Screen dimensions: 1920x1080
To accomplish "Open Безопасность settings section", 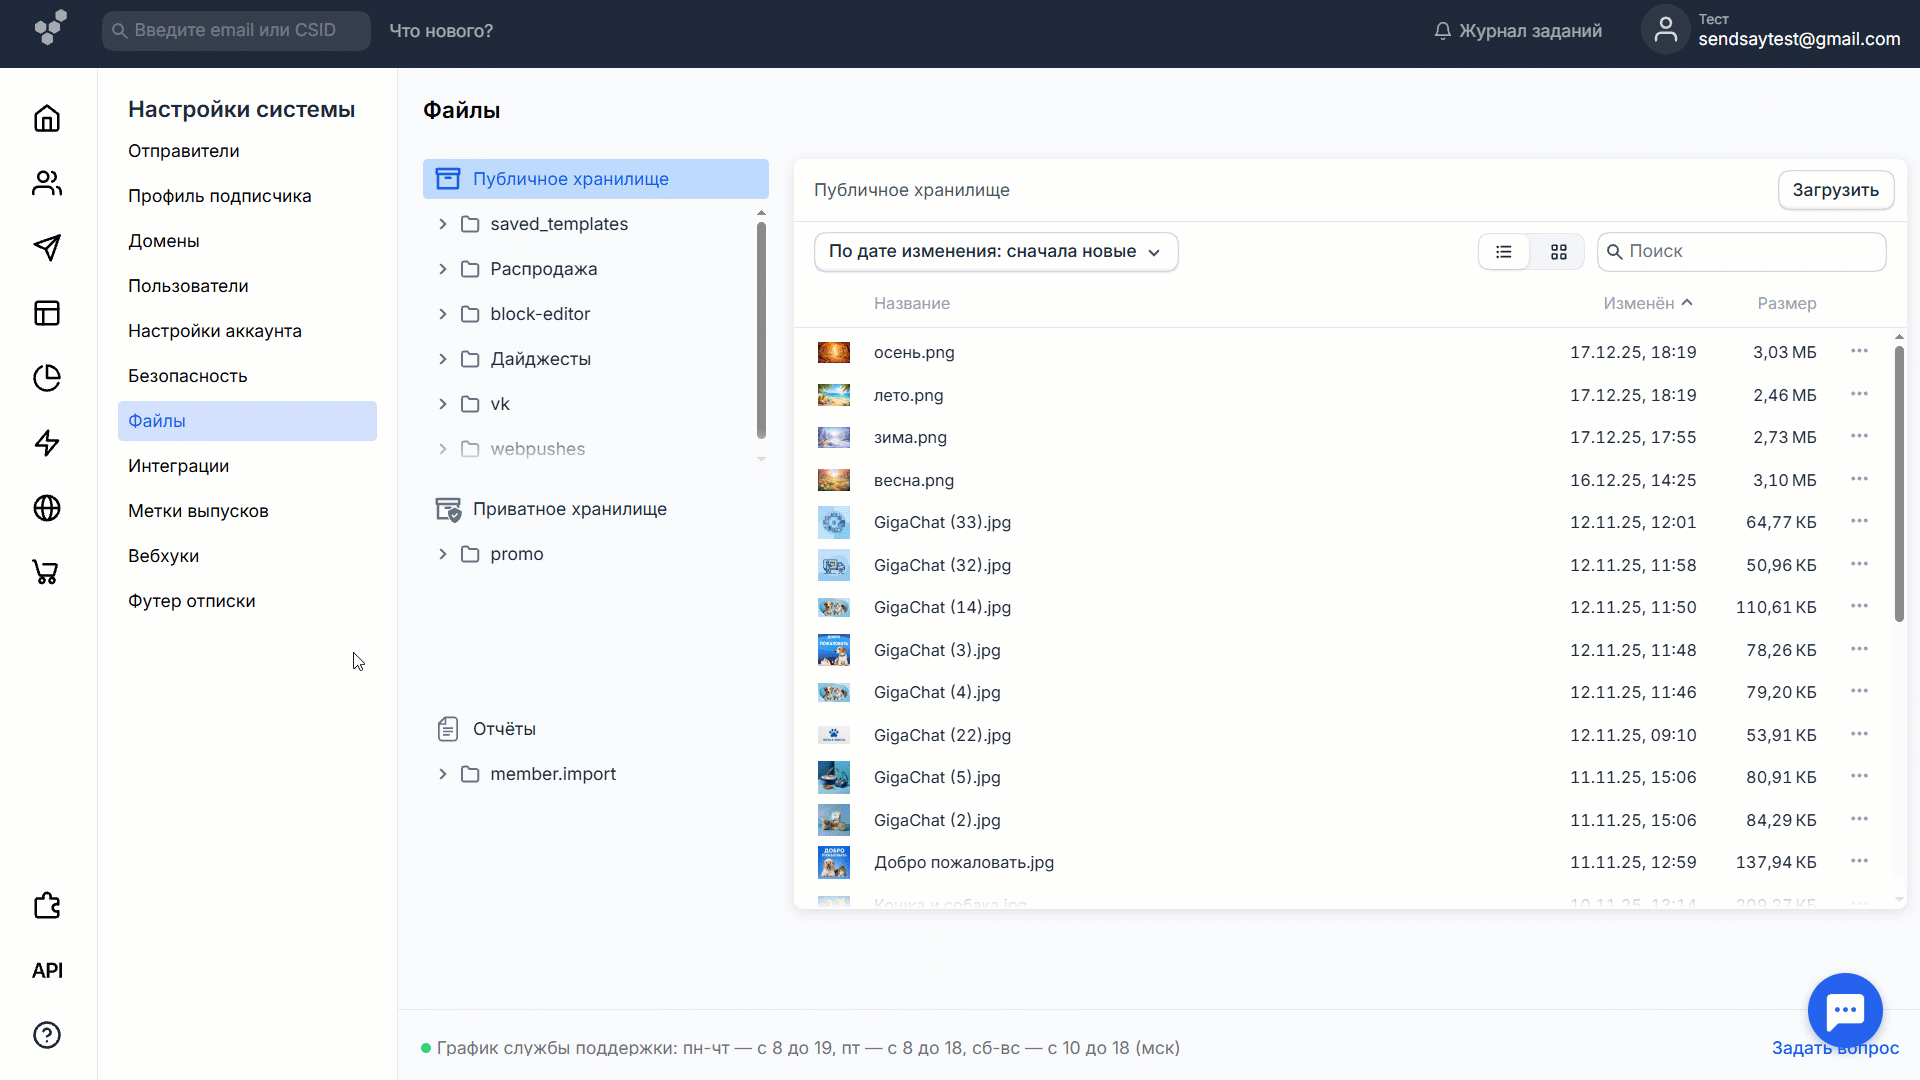I will [188, 376].
